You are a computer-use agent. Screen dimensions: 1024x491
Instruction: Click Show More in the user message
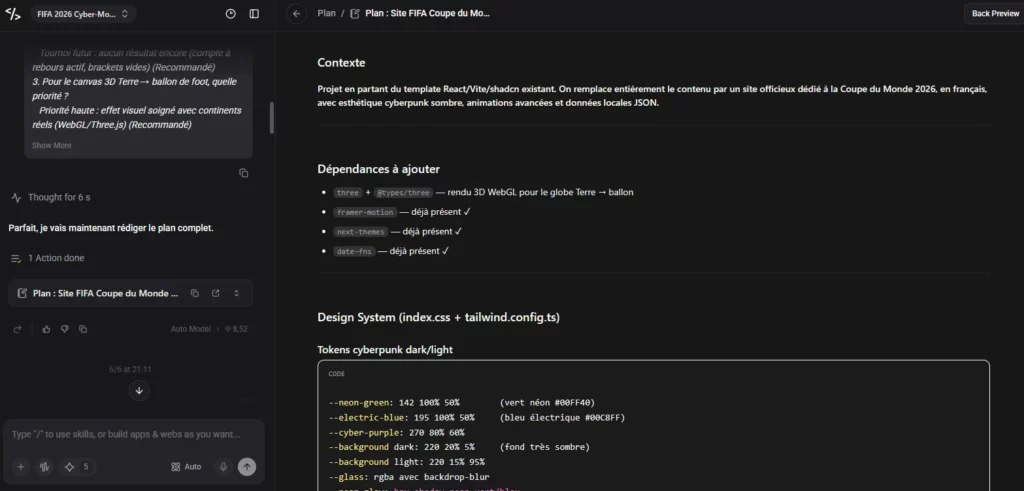(52, 146)
